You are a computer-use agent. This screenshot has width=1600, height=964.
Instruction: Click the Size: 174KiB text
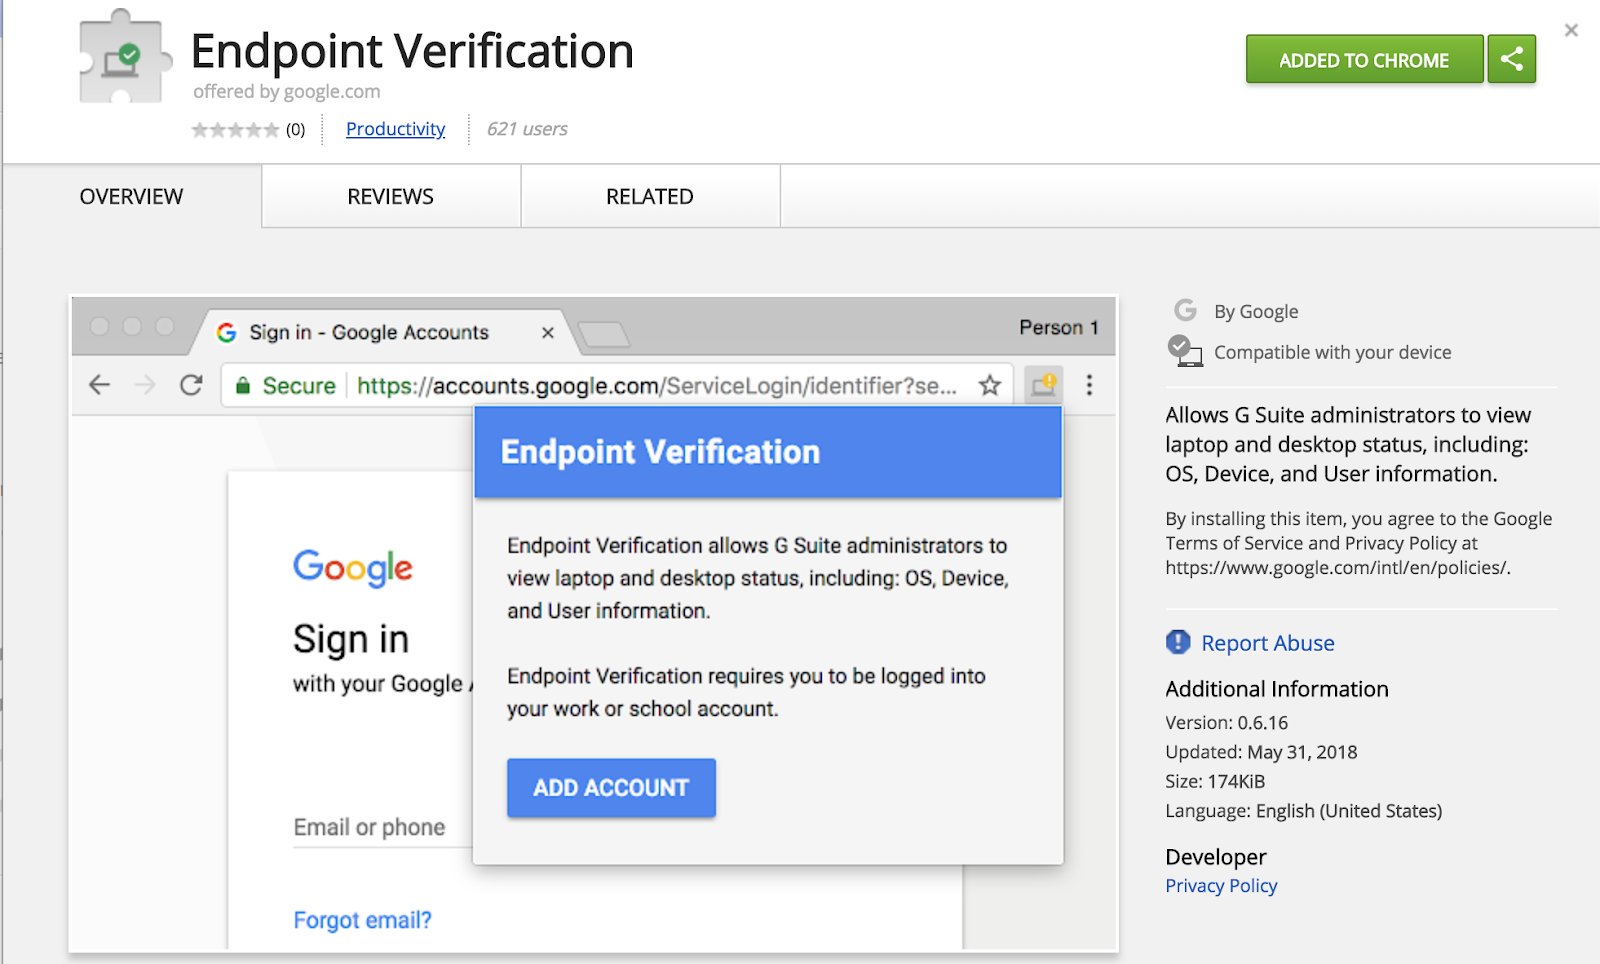[1215, 782]
